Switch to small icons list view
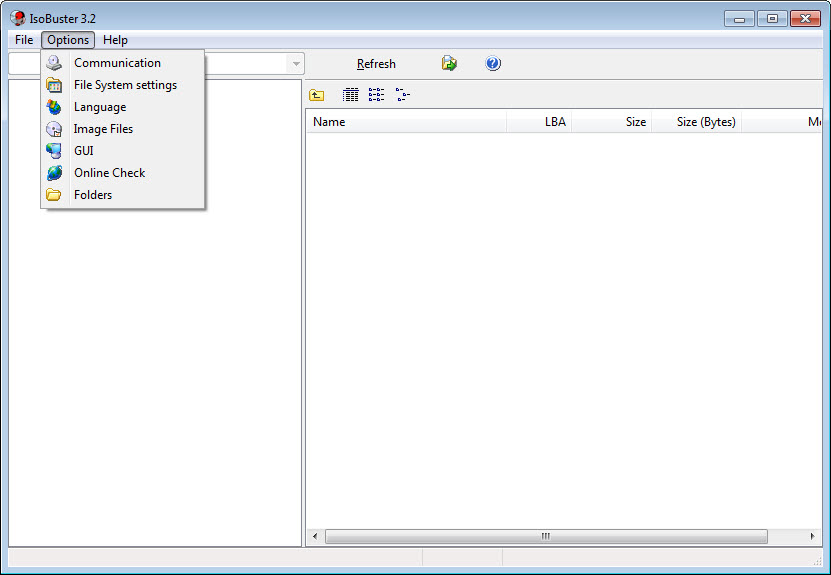The height and width of the screenshot is (575, 831). pyautogui.click(x=376, y=95)
